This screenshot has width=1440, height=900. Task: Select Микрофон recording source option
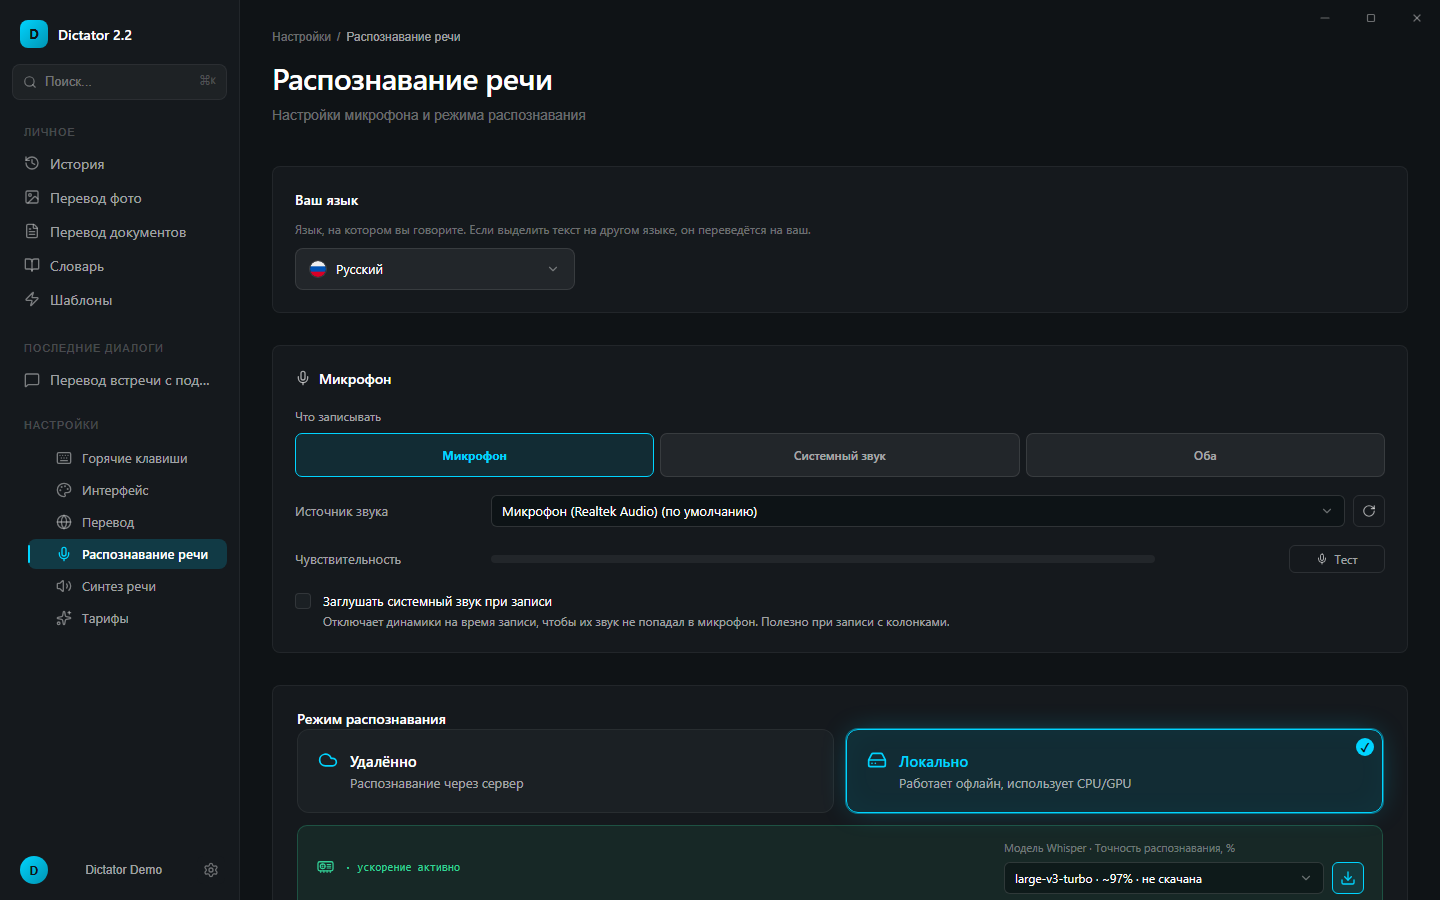474,455
